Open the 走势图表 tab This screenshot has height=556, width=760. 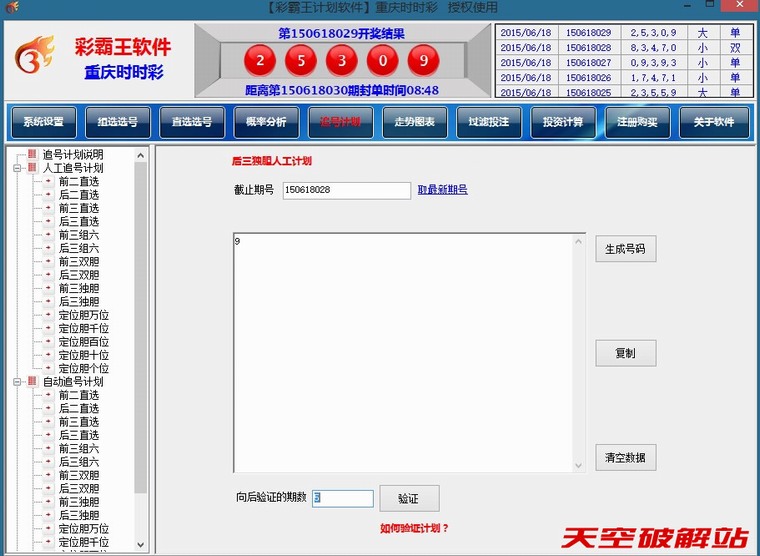click(x=414, y=122)
